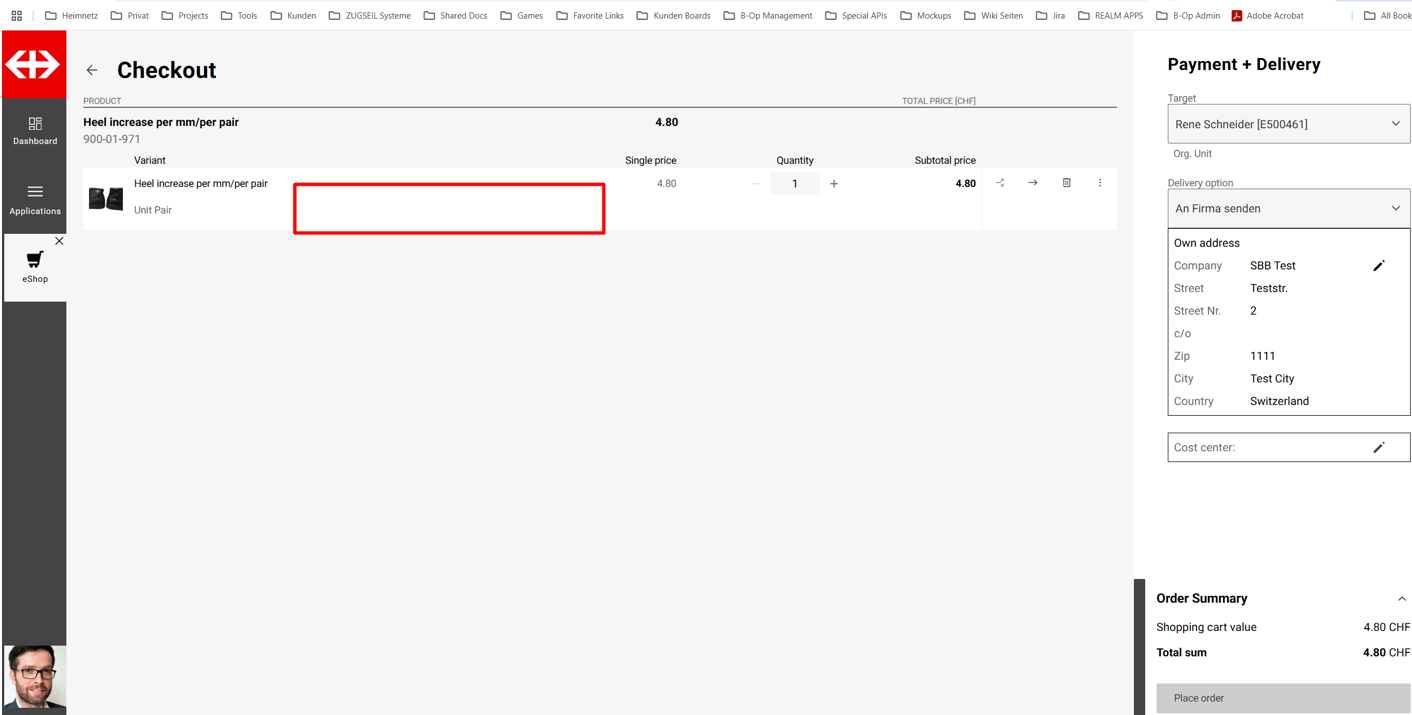Screen dimensions: 1412x715
Task: Open the Target dropdown Rene Schneider
Action: pos(1288,124)
